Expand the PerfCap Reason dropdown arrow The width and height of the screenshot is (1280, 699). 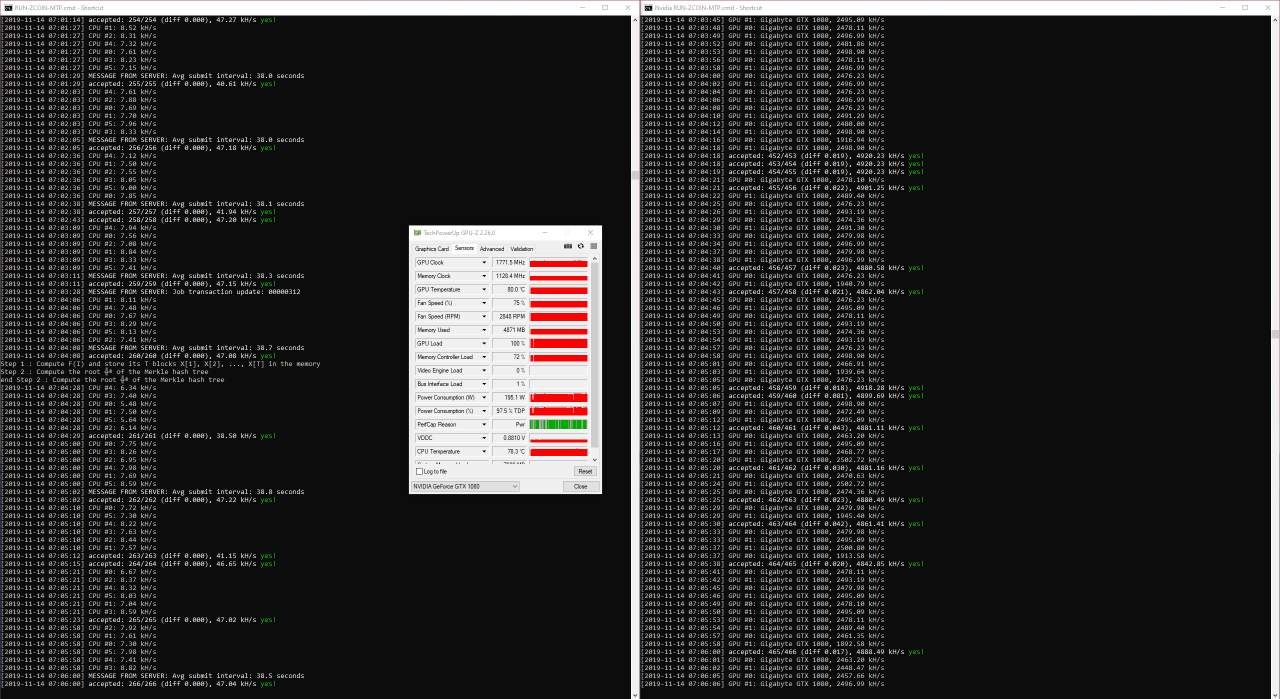point(484,424)
